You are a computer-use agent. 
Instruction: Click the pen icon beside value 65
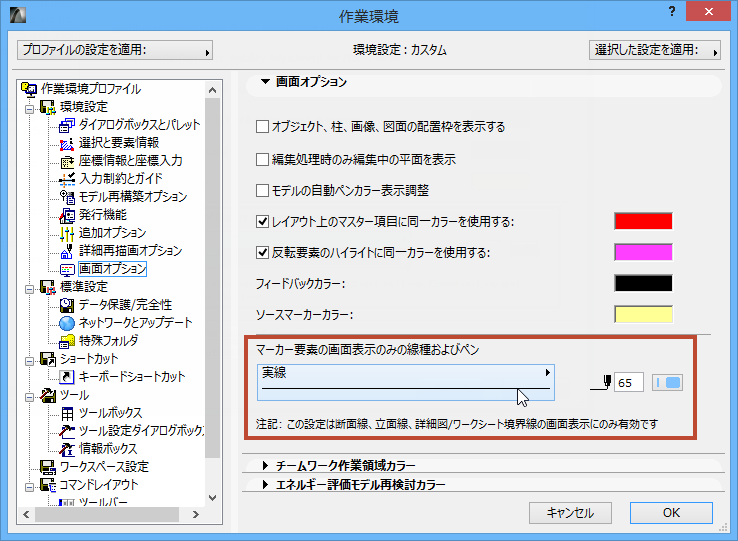click(x=601, y=383)
